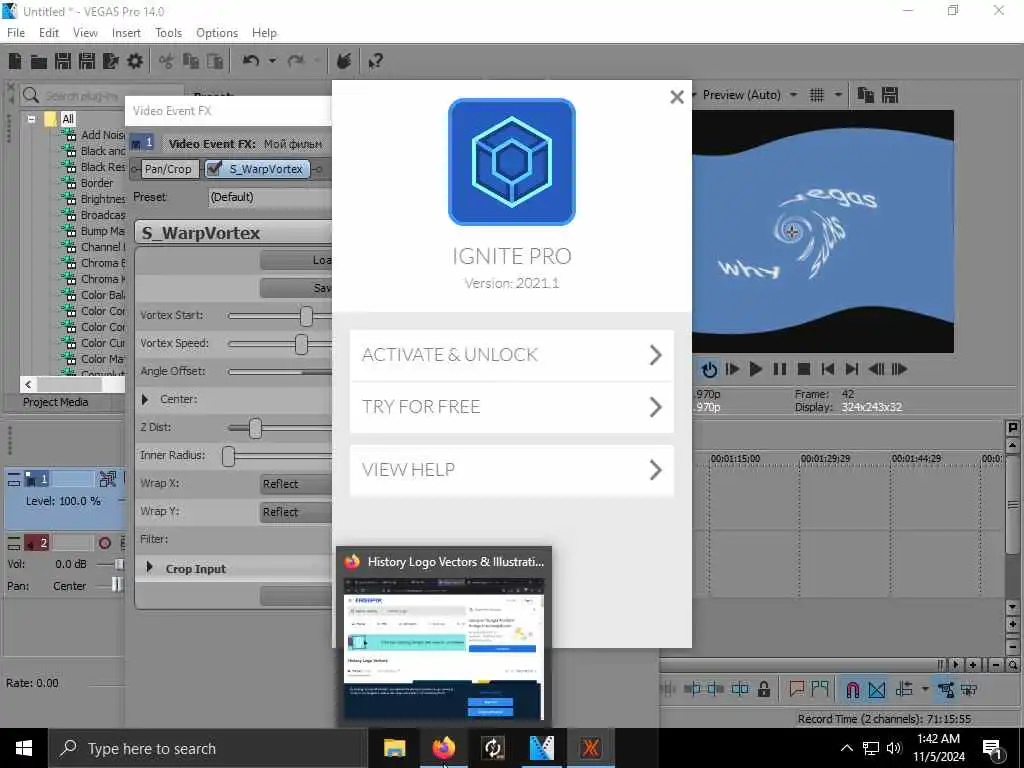Screen dimensions: 1024x768
Task: Copy preview snapshot to clipboard icon
Action: click(865, 95)
